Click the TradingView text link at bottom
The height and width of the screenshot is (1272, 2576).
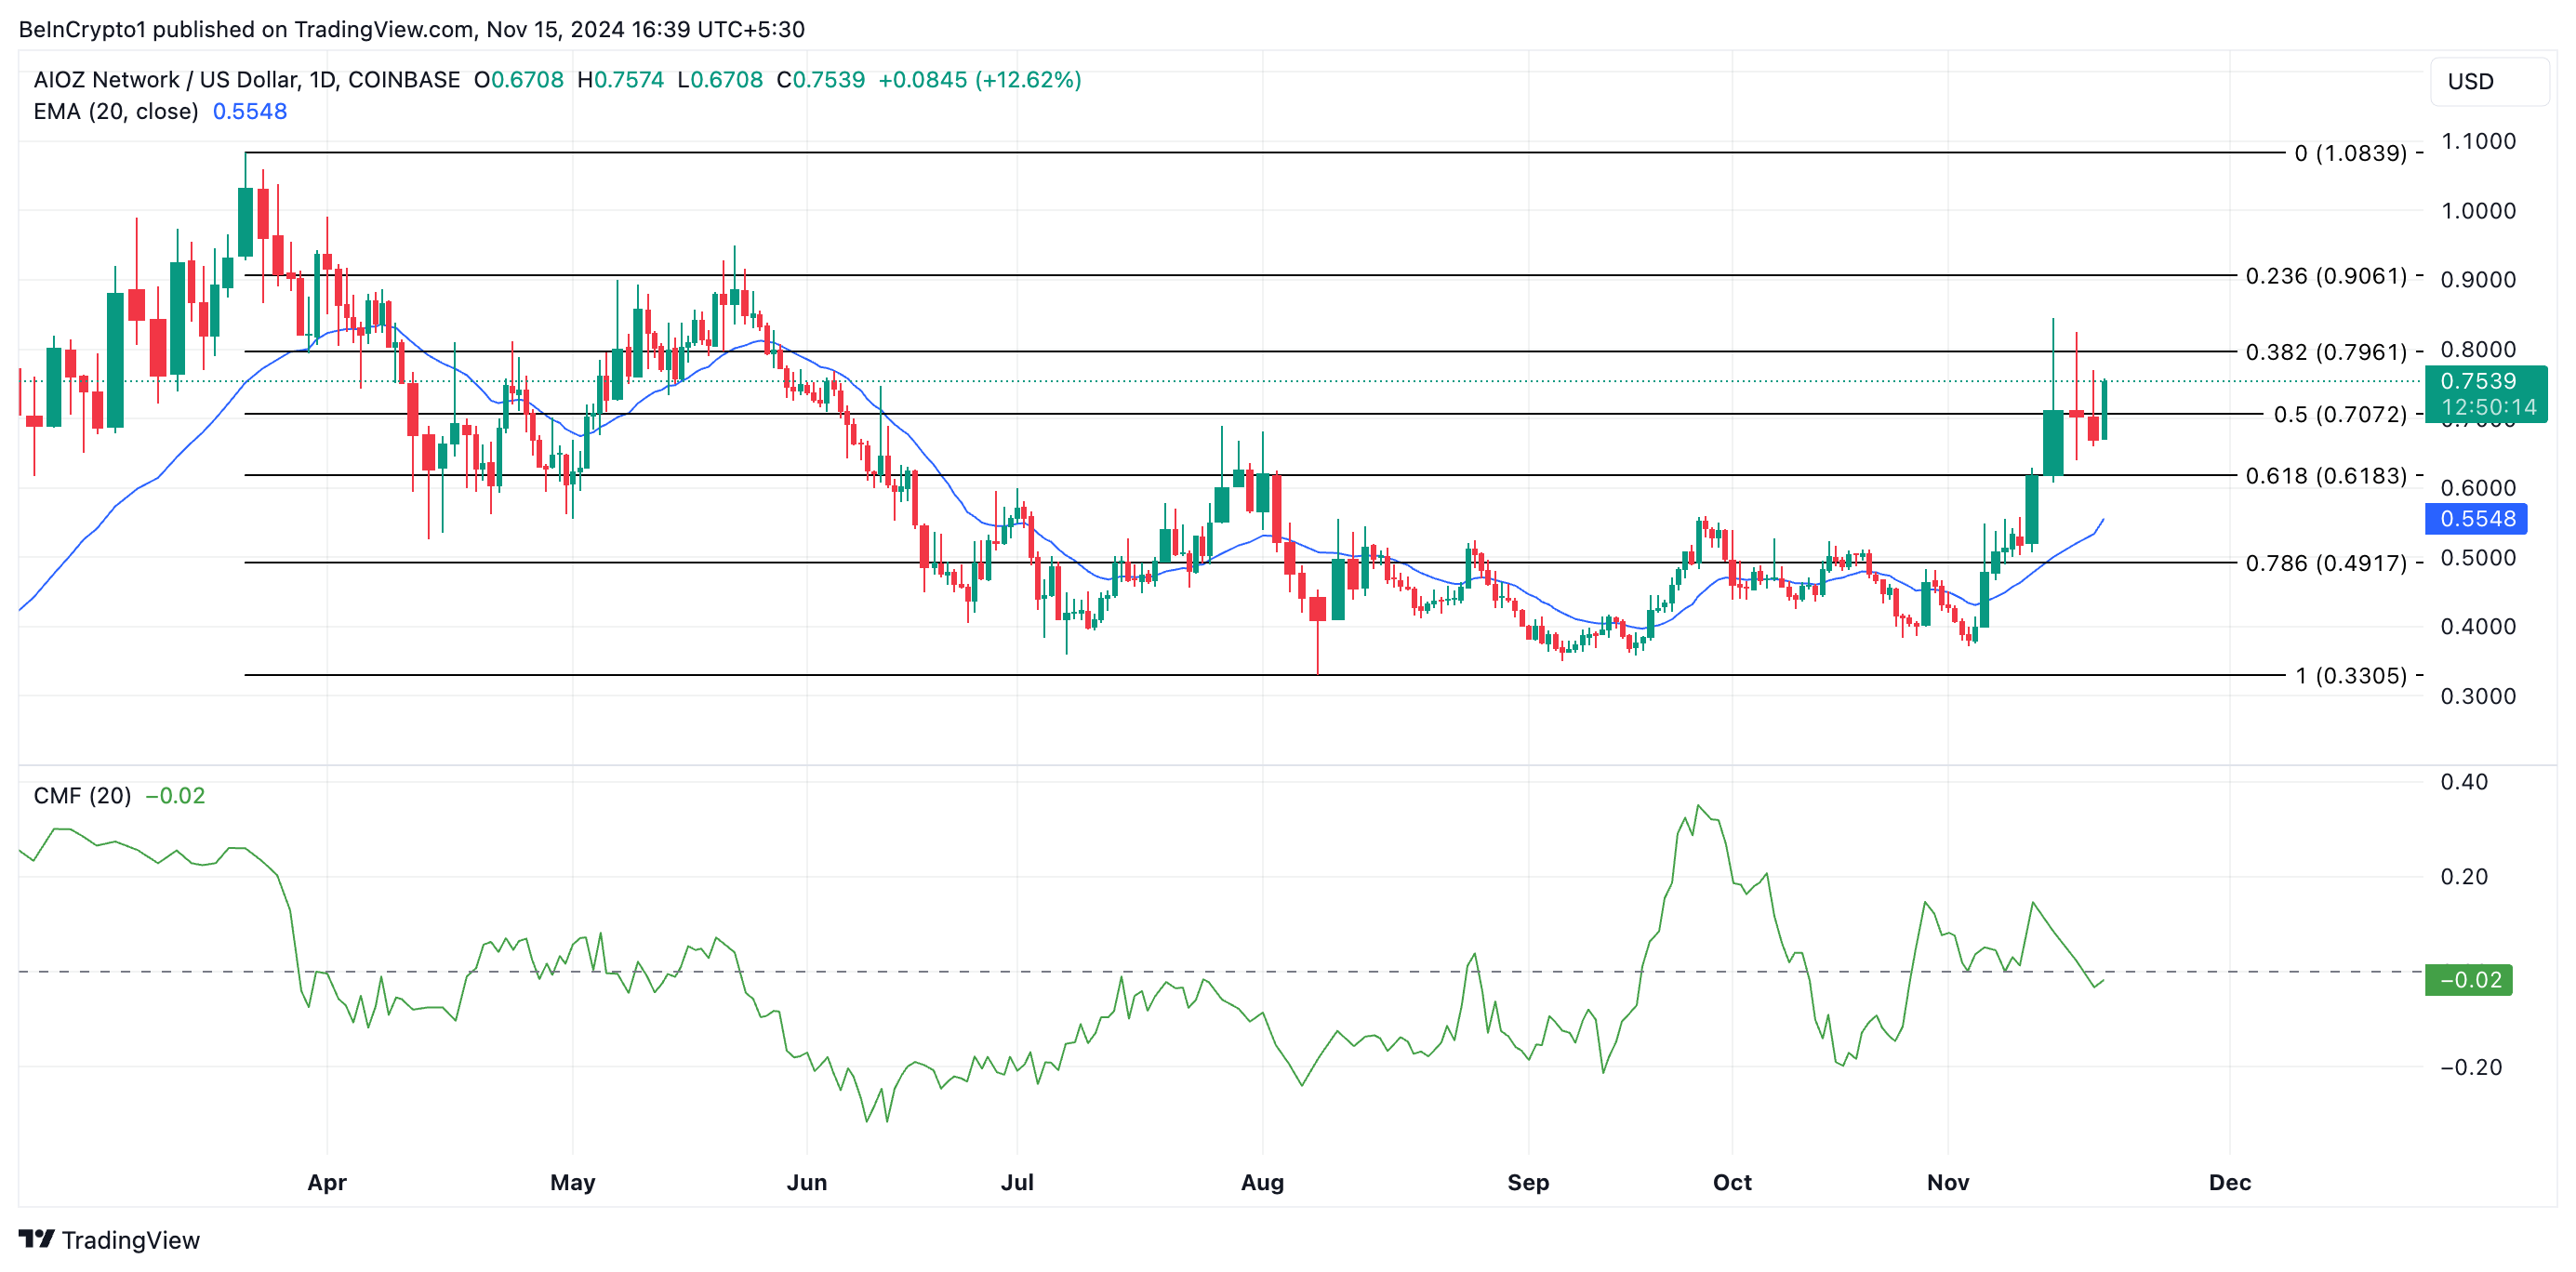point(130,1240)
